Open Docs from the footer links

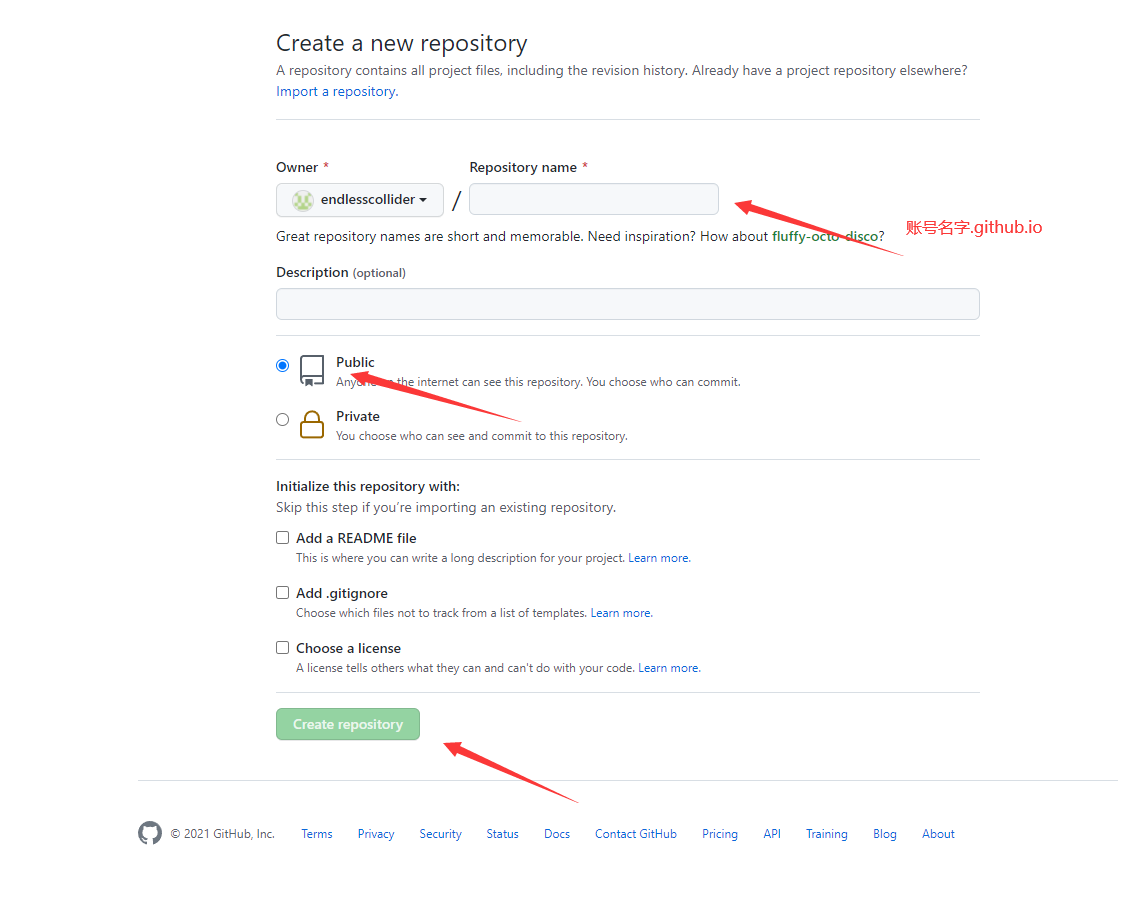coord(557,834)
